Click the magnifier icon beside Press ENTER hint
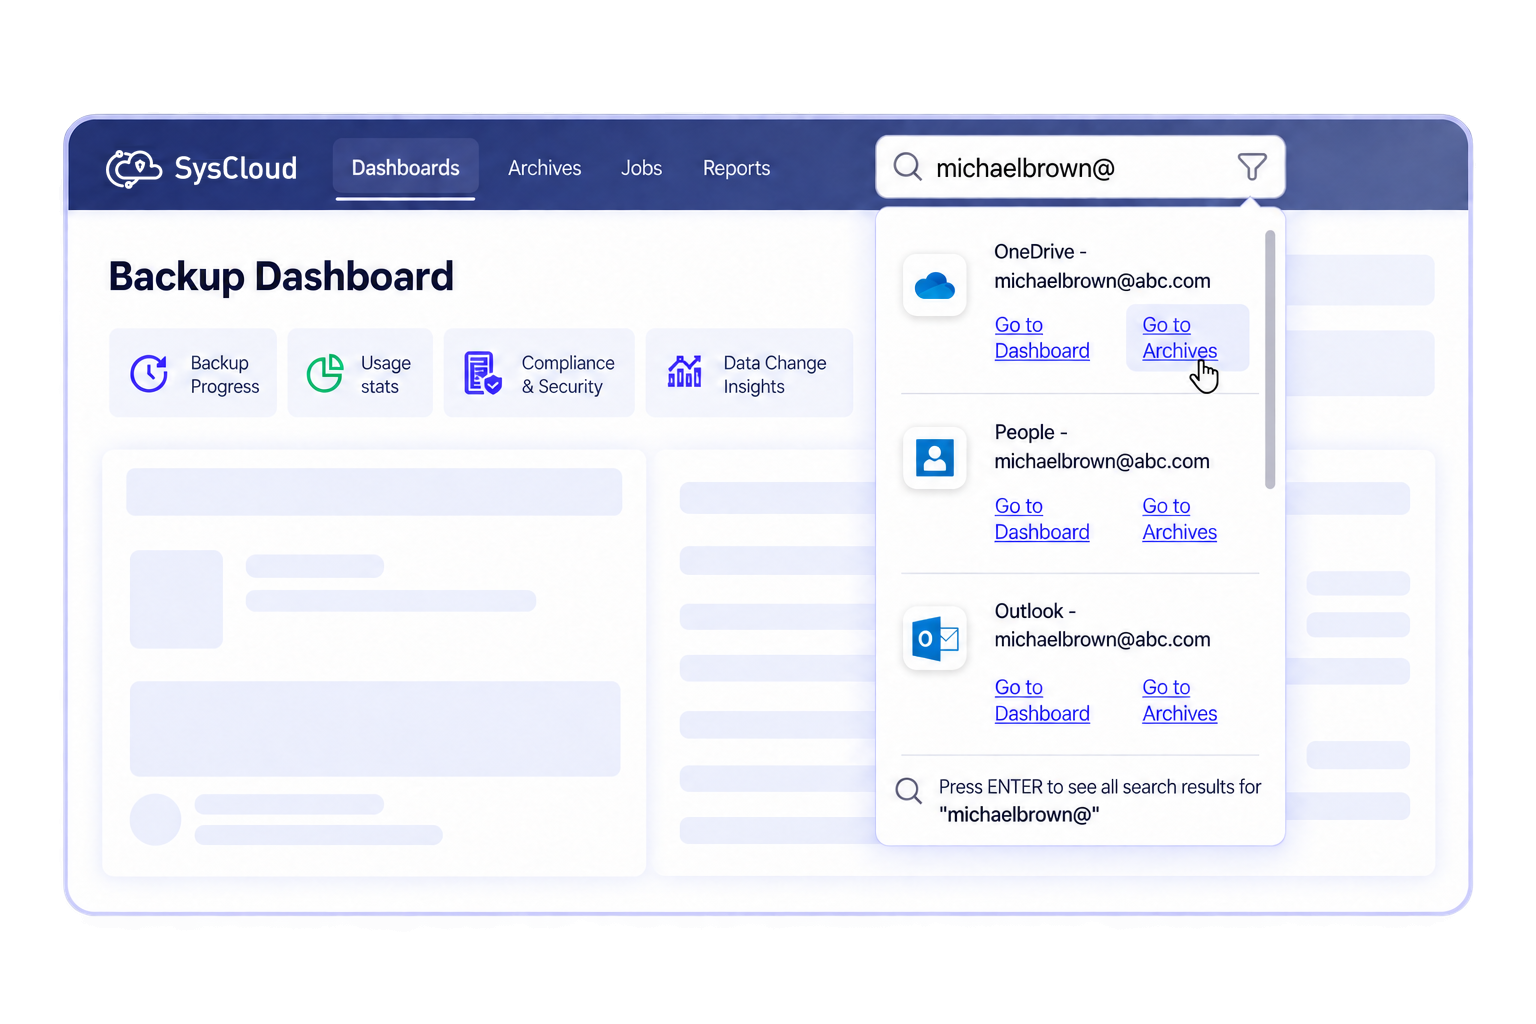Screen dimensions: 1536x1024 pyautogui.click(x=909, y=791)
